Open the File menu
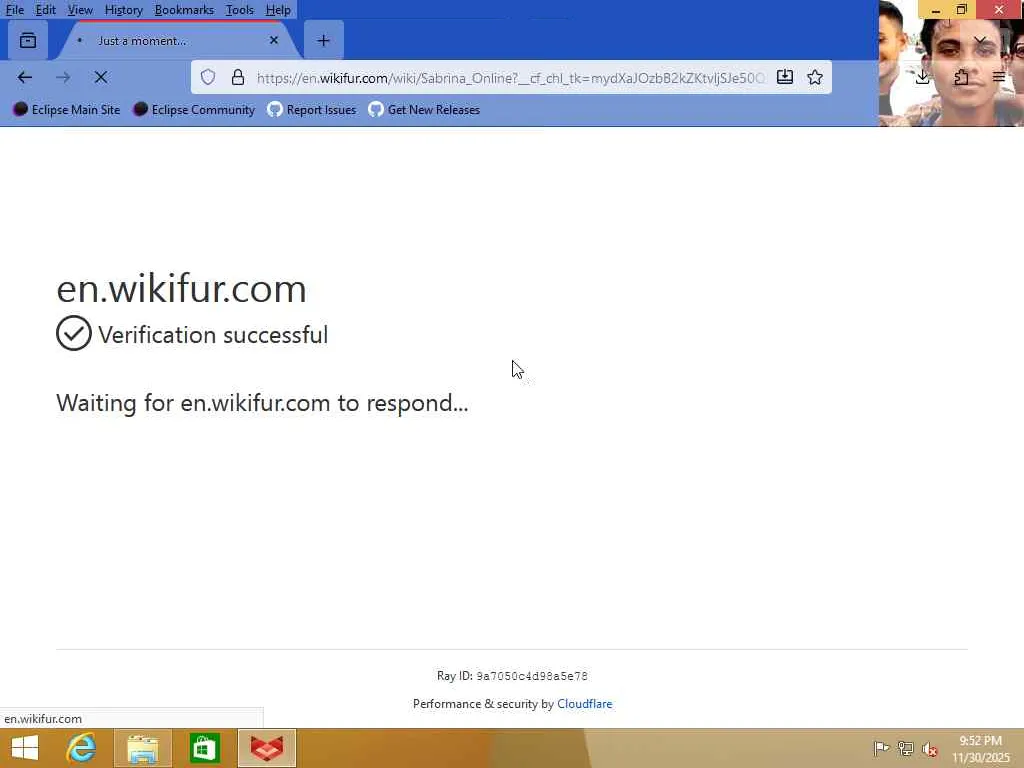 [14, 10]
